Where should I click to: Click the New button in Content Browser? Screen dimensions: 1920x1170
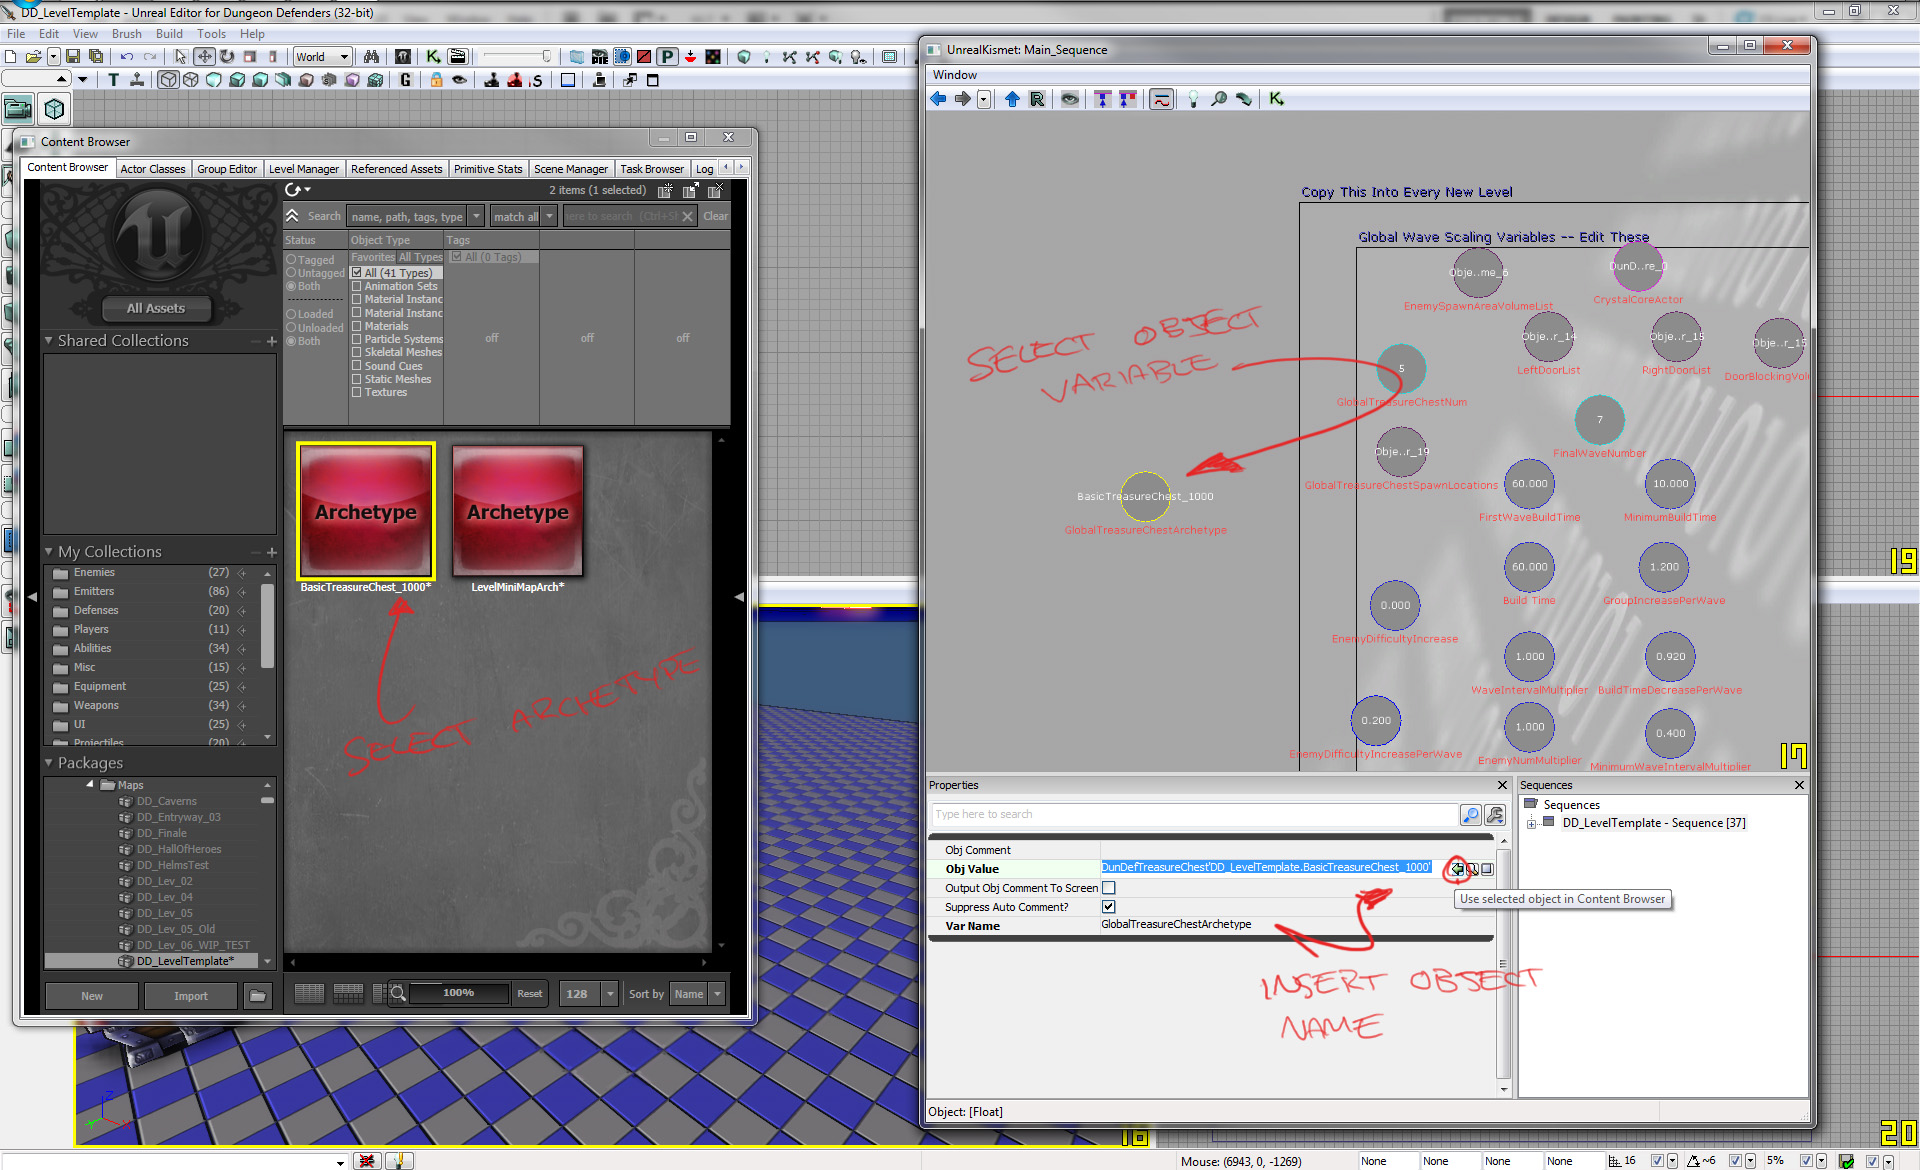[x=92, y=996]
